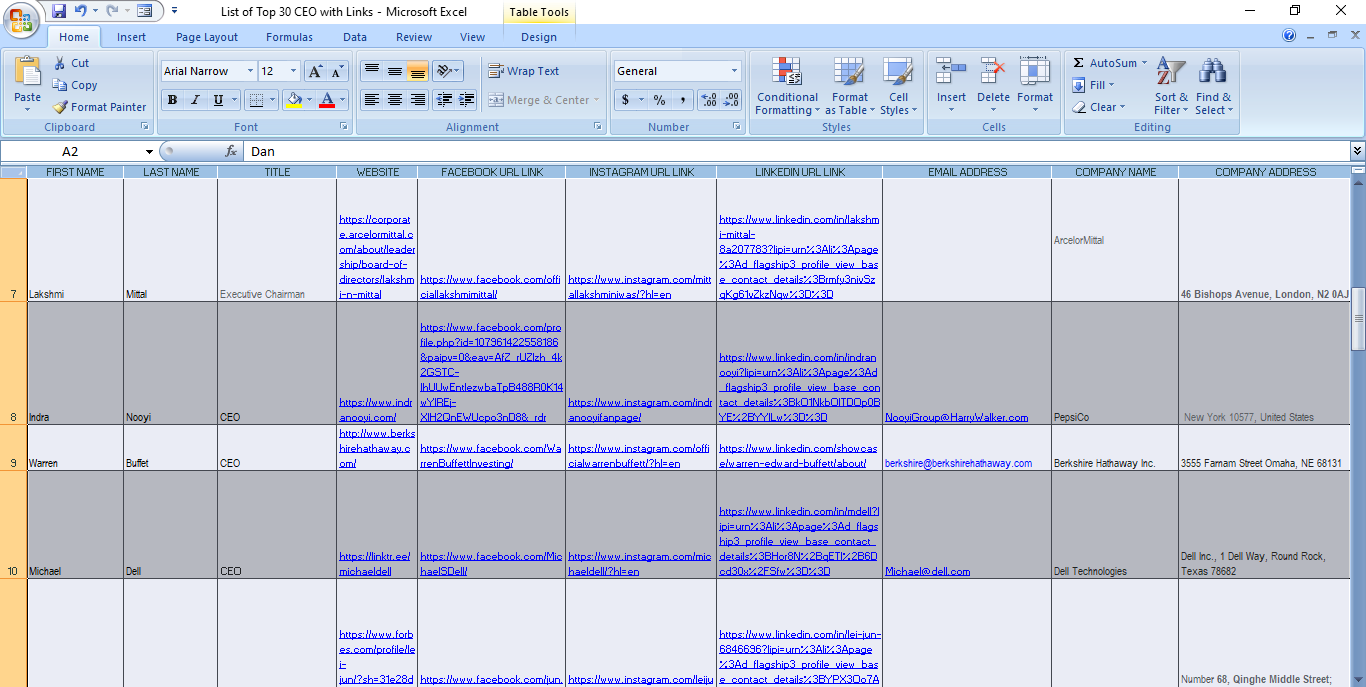The image size is (1366, 687).
Task: Center the cell text horizontally
Action: click(394, 100)
